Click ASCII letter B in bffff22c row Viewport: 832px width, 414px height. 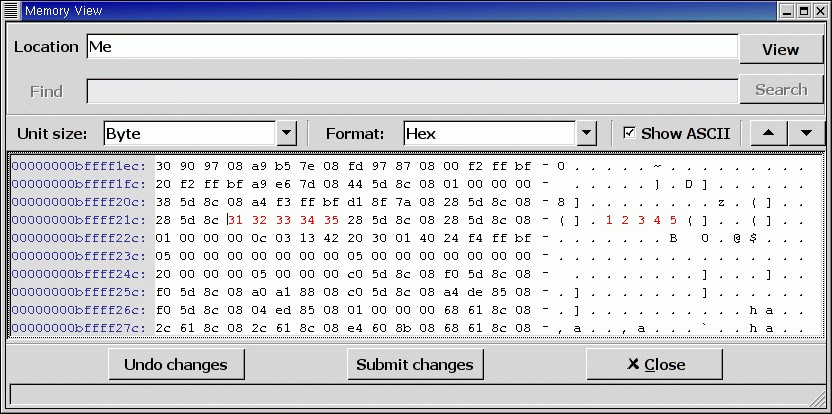coord(673,238)
